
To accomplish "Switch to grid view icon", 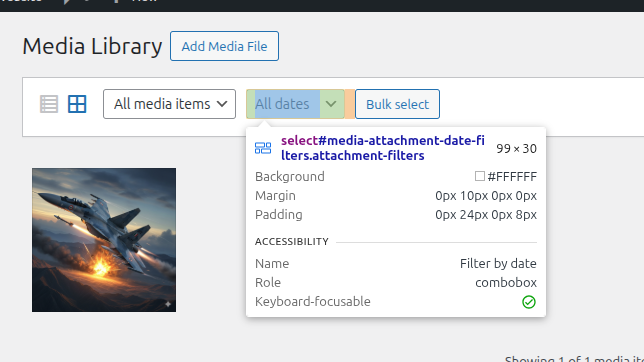I will [77, 104].
